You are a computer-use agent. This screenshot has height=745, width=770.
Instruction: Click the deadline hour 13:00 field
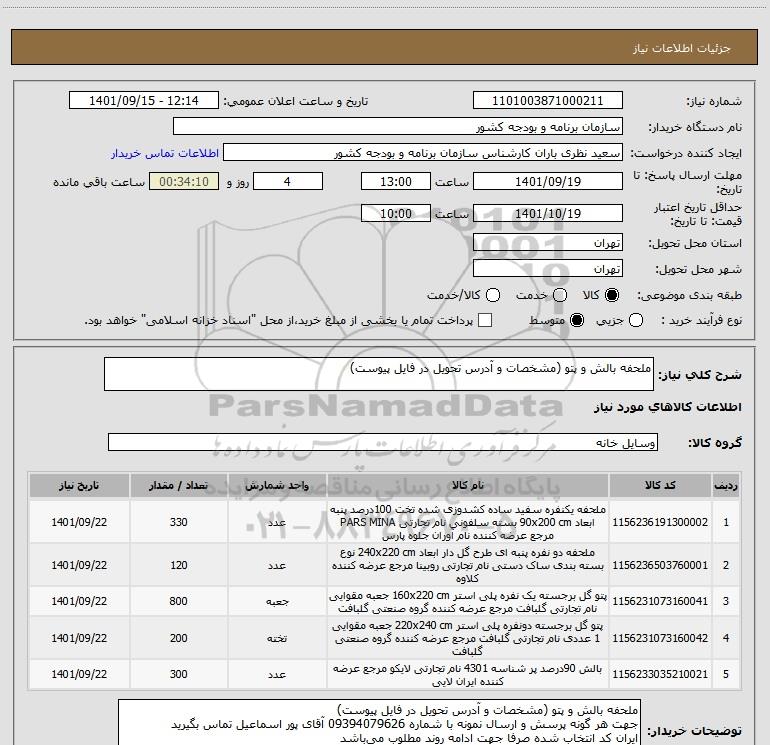(x=396, y=181)
